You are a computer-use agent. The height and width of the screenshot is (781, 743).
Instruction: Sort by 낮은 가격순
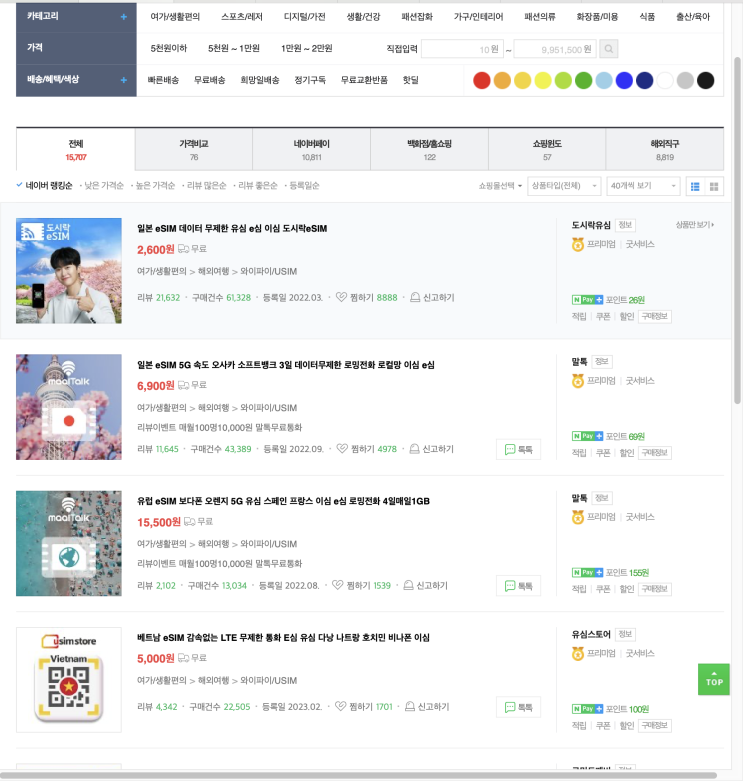(x=104, y=185)
